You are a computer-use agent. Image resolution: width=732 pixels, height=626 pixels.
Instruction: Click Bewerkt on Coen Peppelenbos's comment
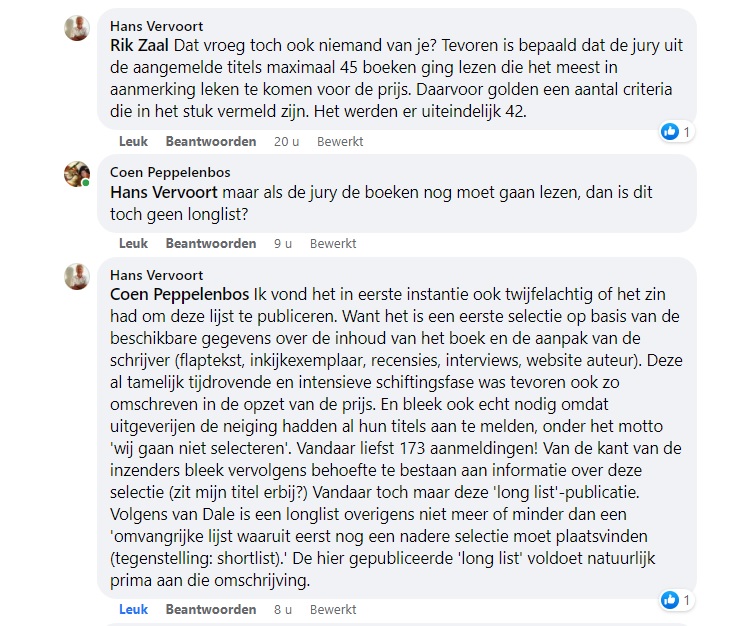333,243
